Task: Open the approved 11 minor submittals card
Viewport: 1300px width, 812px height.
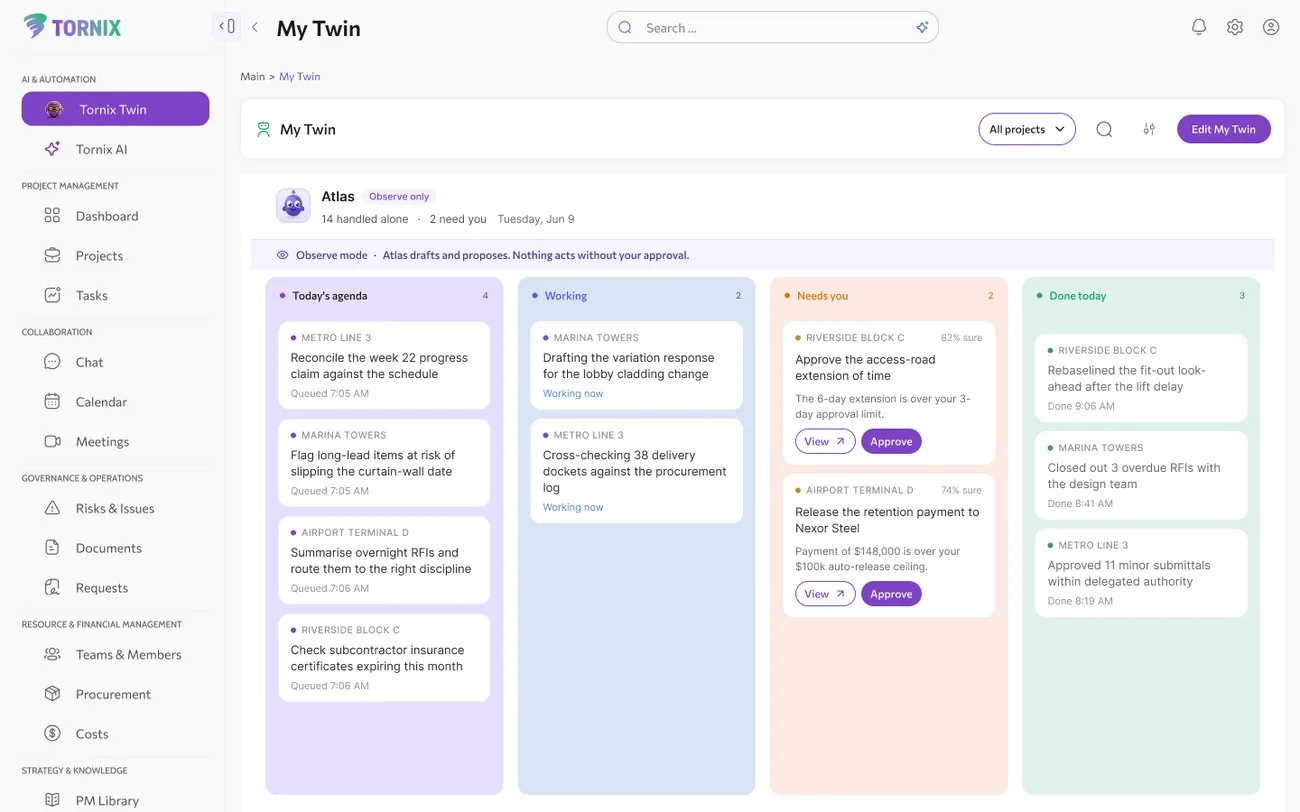Action: [x=1141, y=573]
